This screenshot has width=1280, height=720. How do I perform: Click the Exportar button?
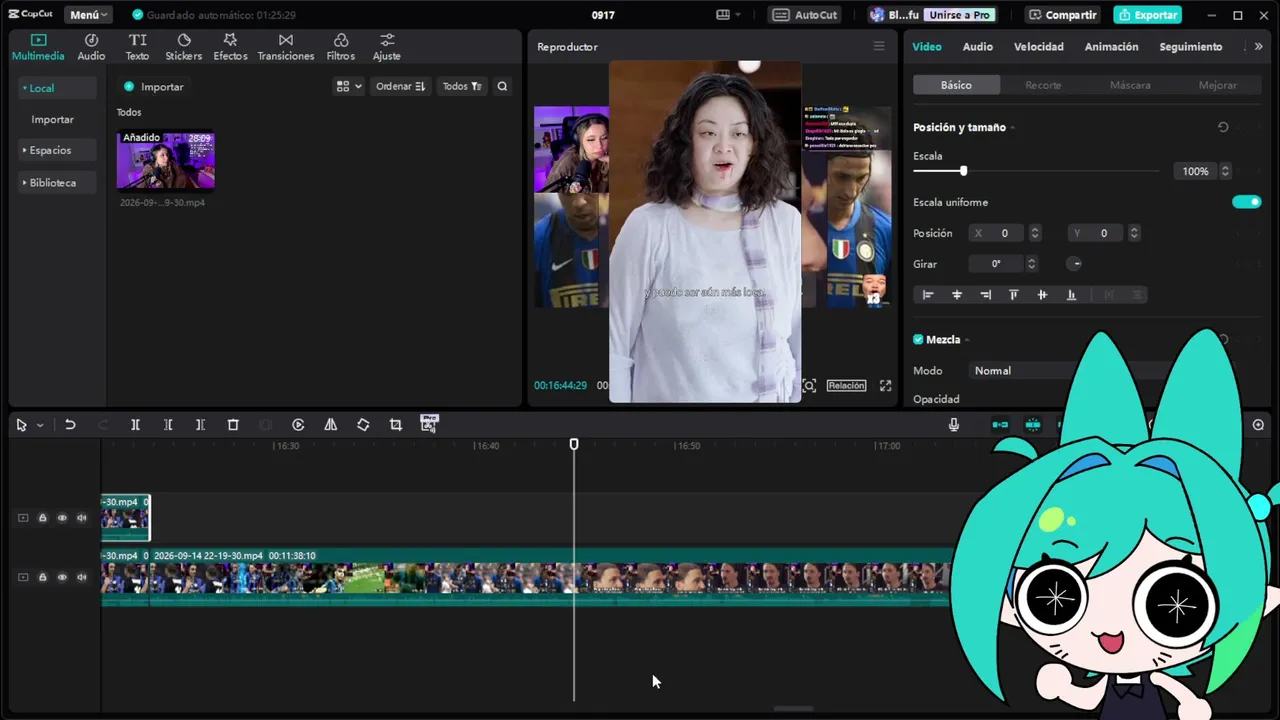point(1147,15)
